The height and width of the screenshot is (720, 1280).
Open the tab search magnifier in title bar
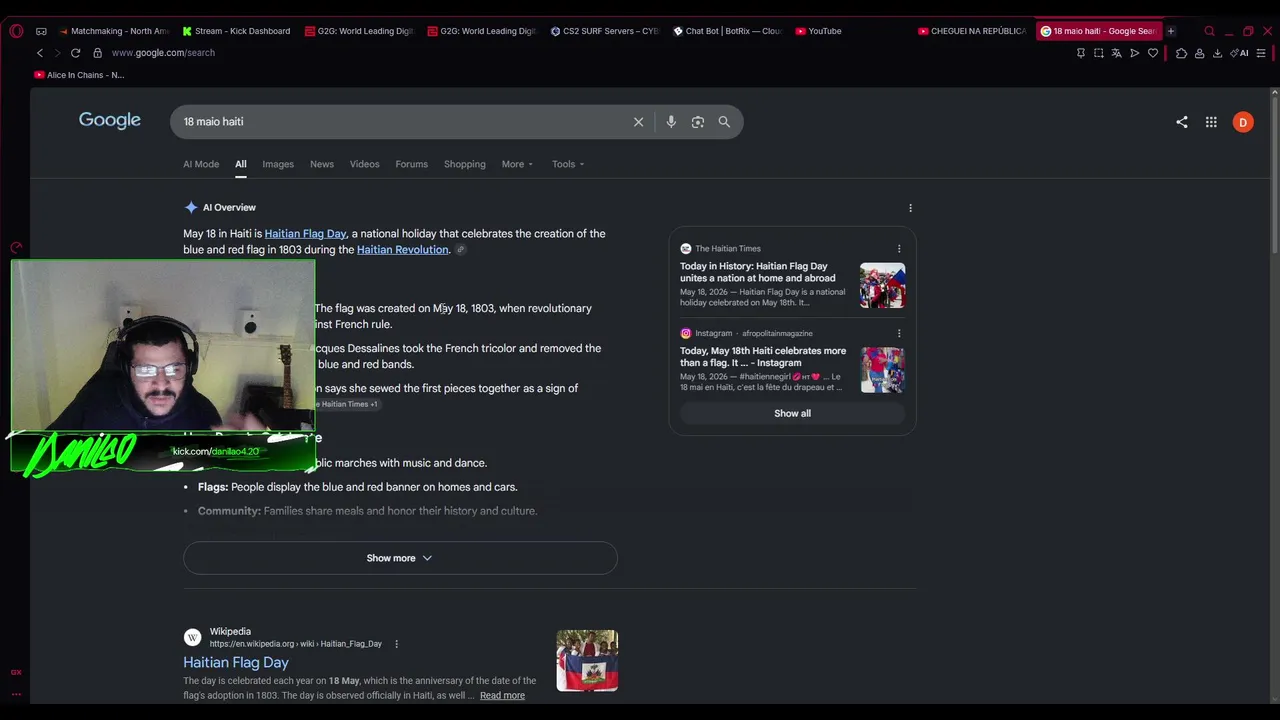(1209, 31)
